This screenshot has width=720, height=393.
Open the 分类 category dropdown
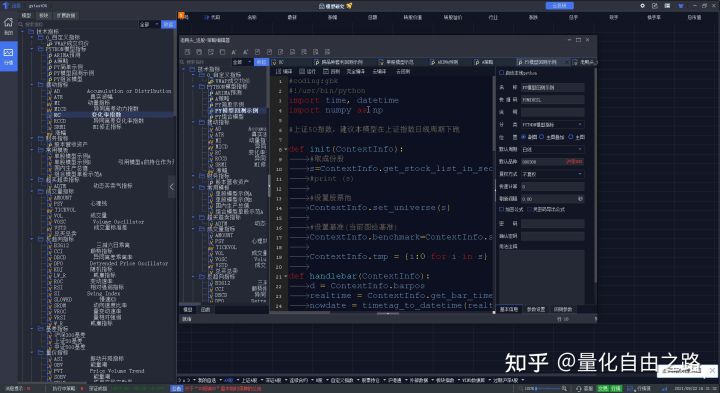pyautogui.click(x=552, y=124)
